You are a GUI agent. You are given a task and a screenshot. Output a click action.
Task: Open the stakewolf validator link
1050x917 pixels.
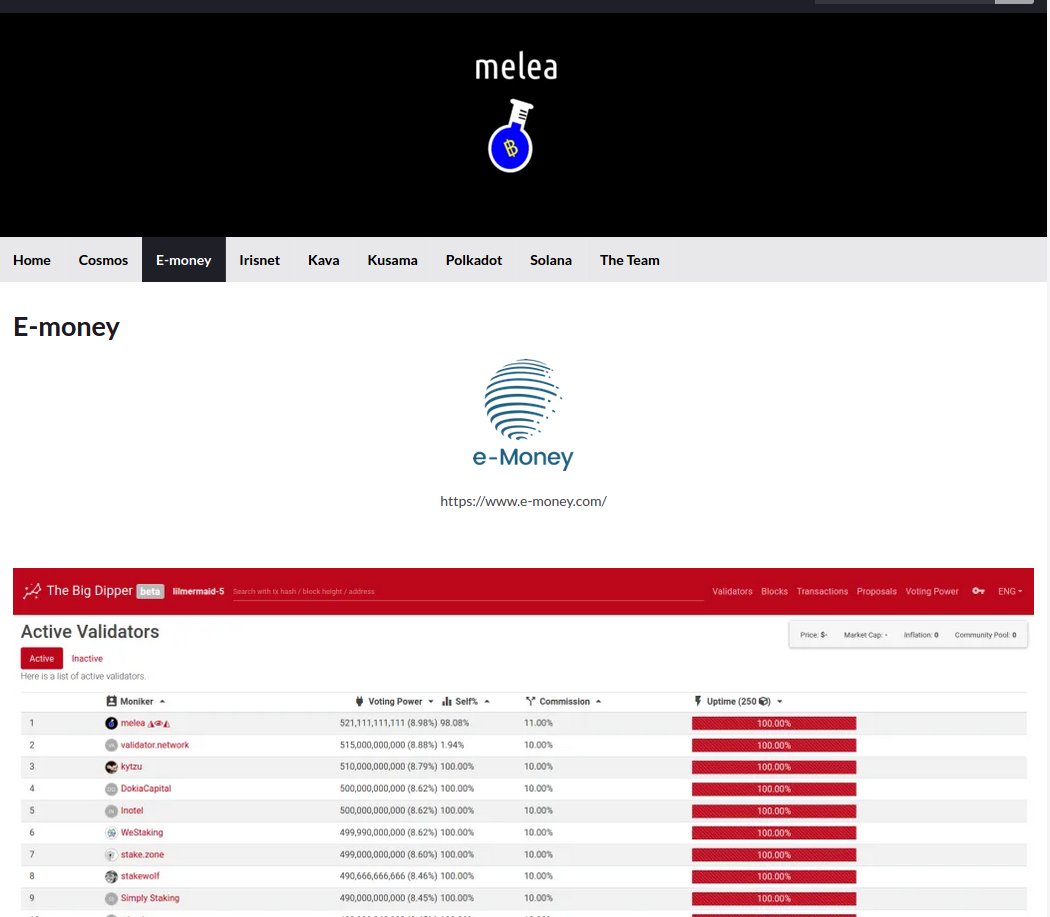(140, 876)
